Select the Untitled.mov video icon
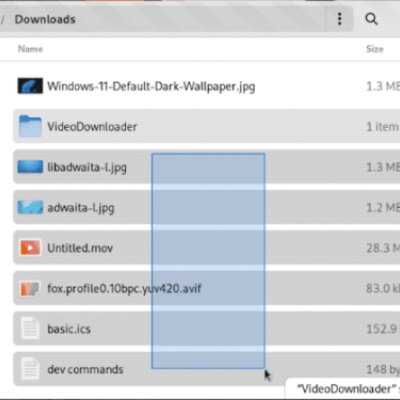The width and height of the screenshot is (400, 400). point(30,248)
